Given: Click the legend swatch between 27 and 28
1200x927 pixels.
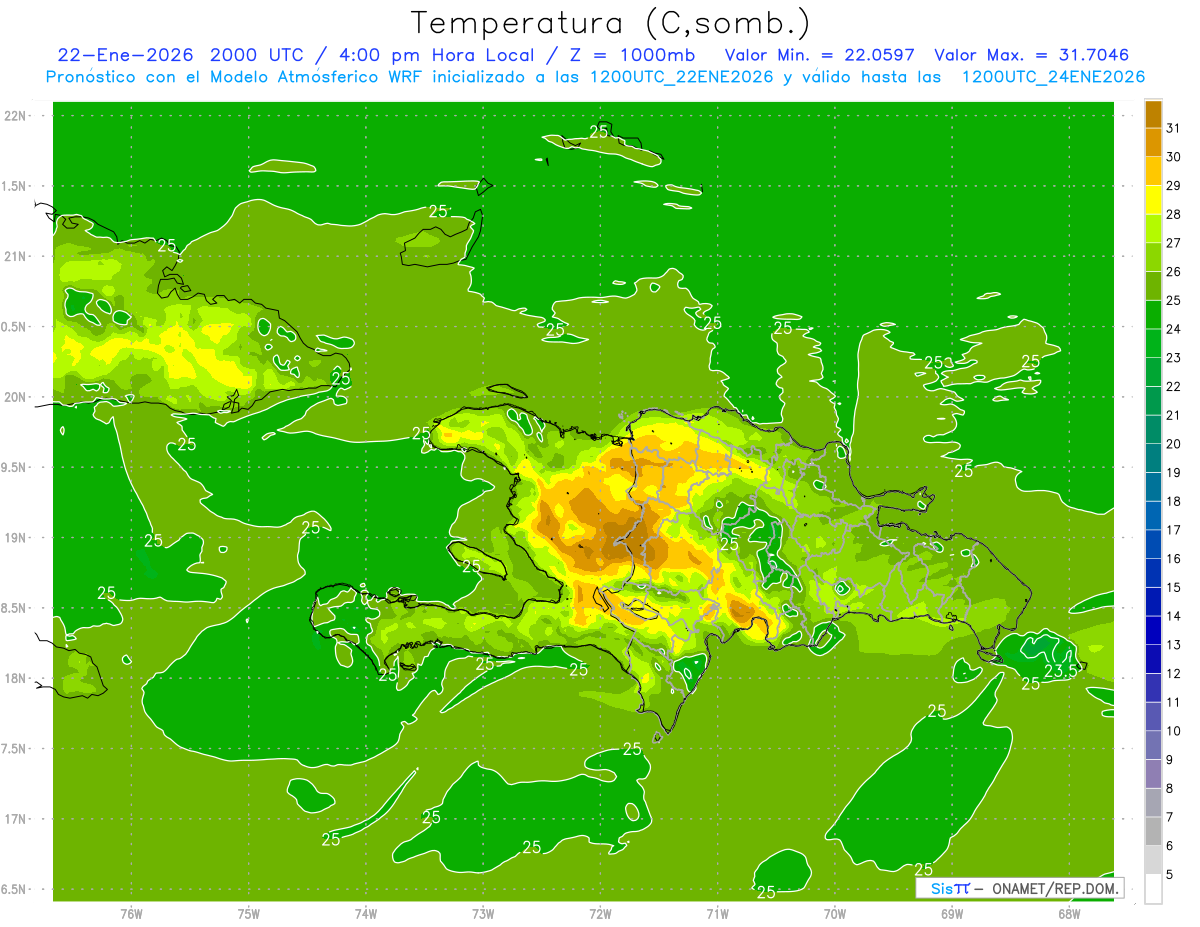Looking at the screenshot, I should [x=1153, y=228].
